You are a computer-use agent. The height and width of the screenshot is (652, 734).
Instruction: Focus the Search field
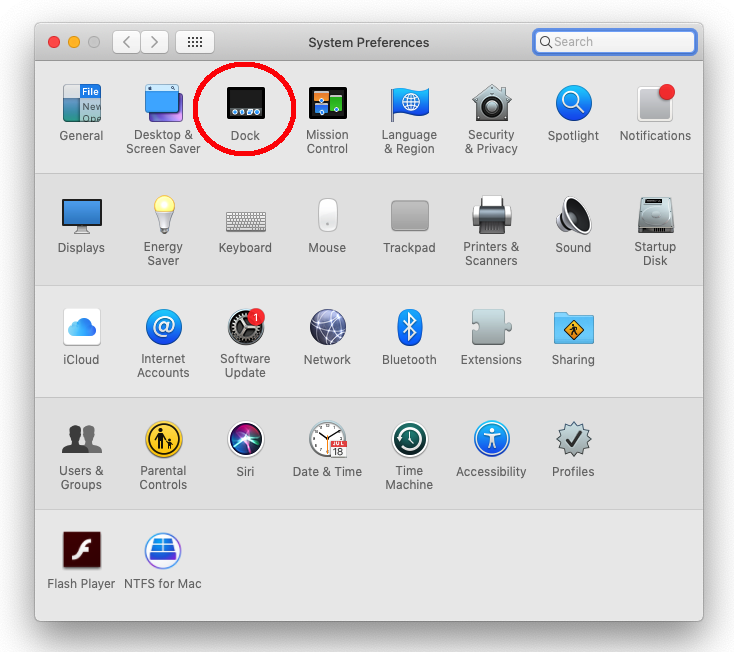615,42
